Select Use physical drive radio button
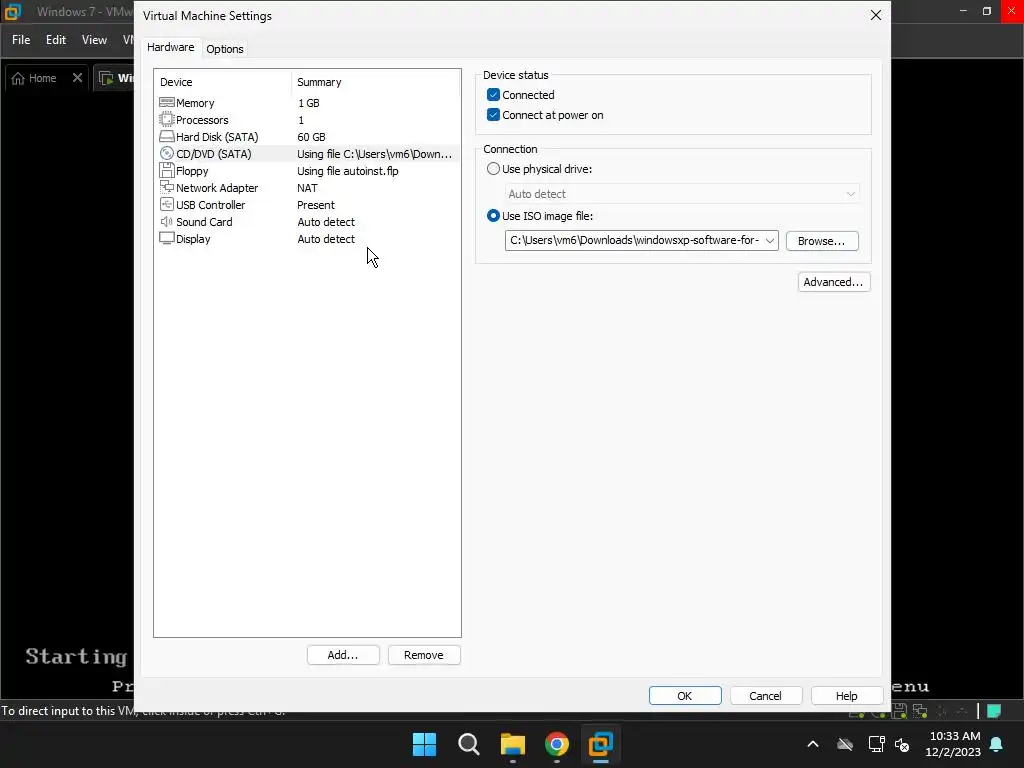 coord(493,168)
